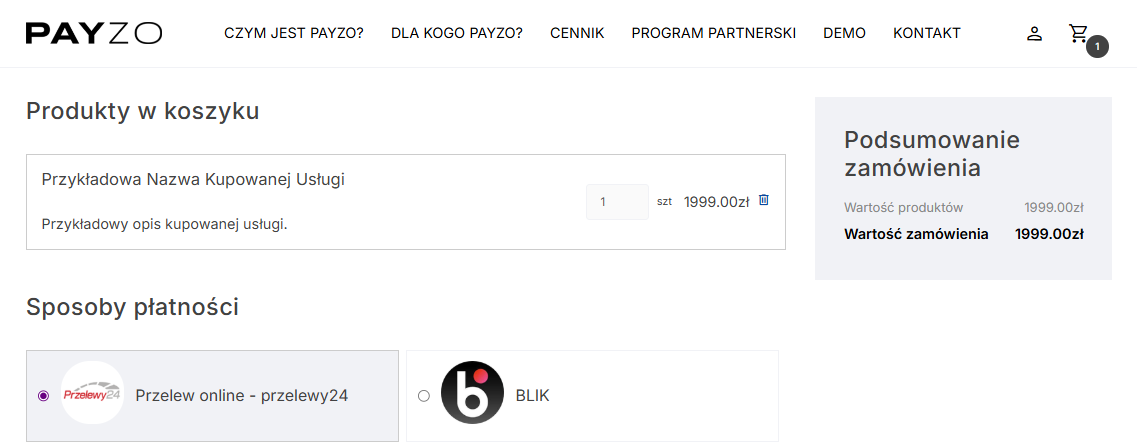Open the CZYM JEST PAYZO? menu
The width and height of the screenshot is (1137, 447).
click(x=294, y=33)
